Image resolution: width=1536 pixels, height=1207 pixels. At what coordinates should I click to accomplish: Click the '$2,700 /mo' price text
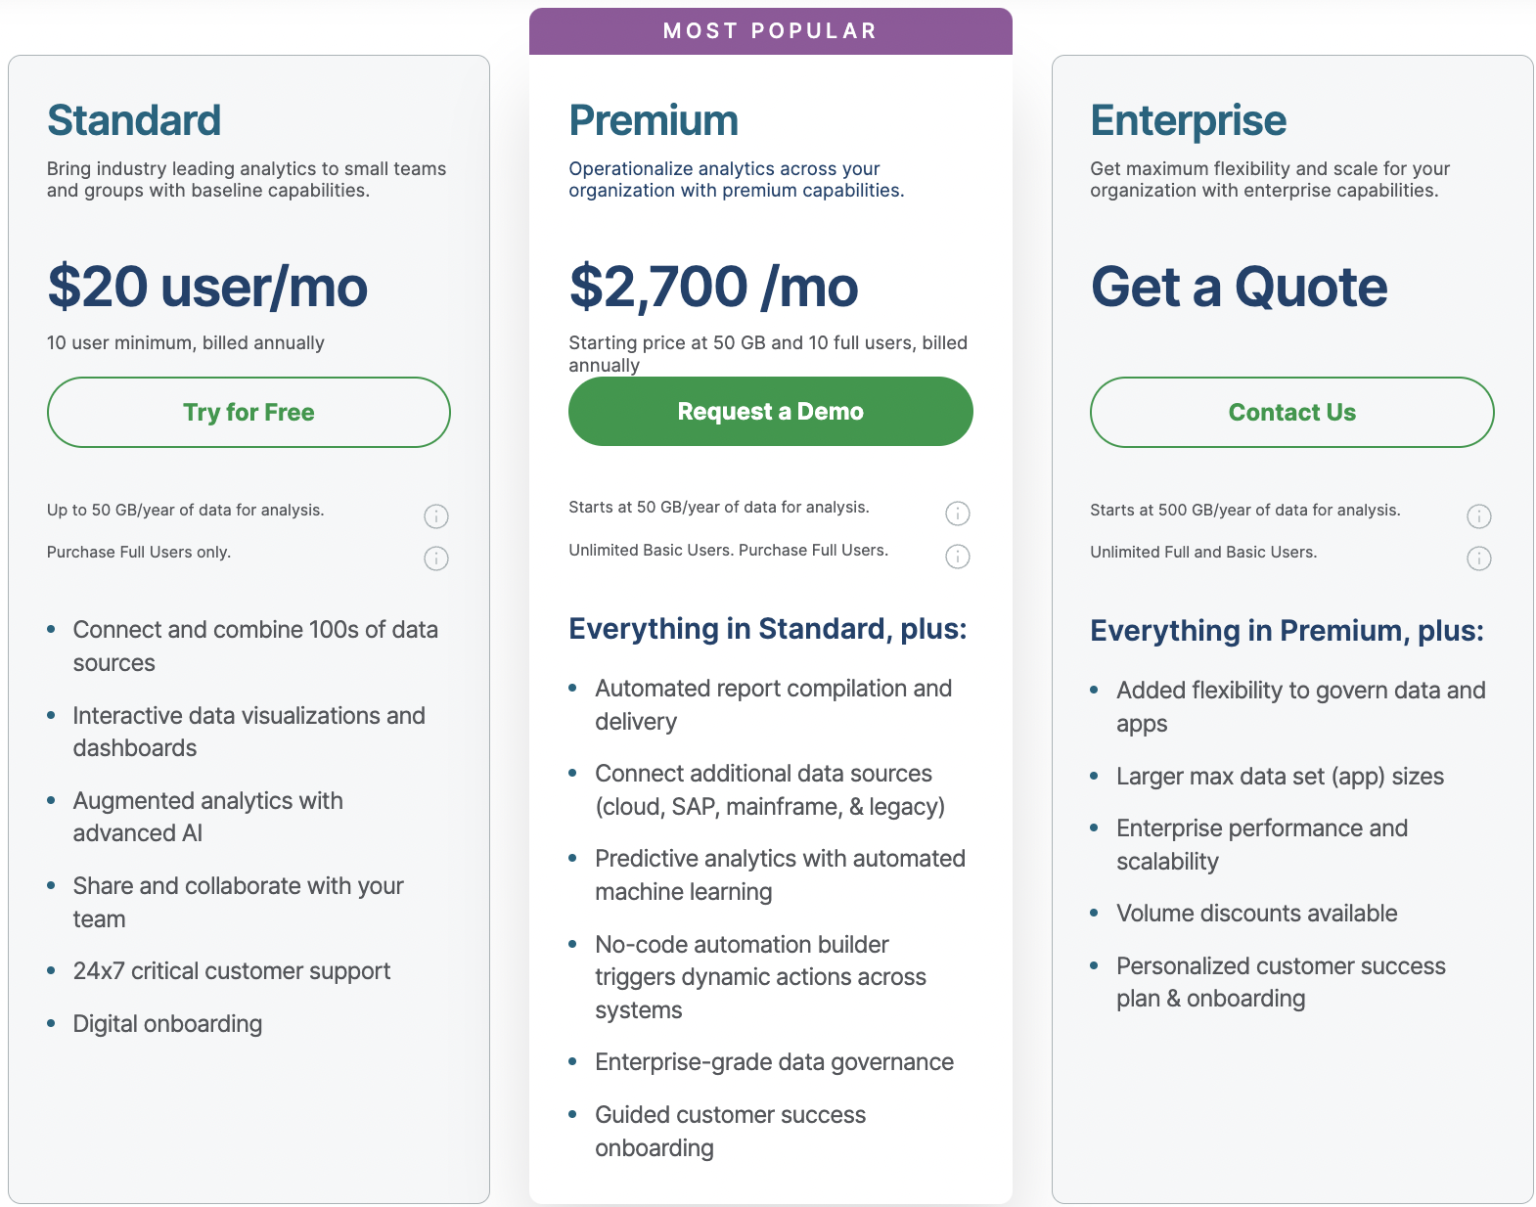click(713, 287)
